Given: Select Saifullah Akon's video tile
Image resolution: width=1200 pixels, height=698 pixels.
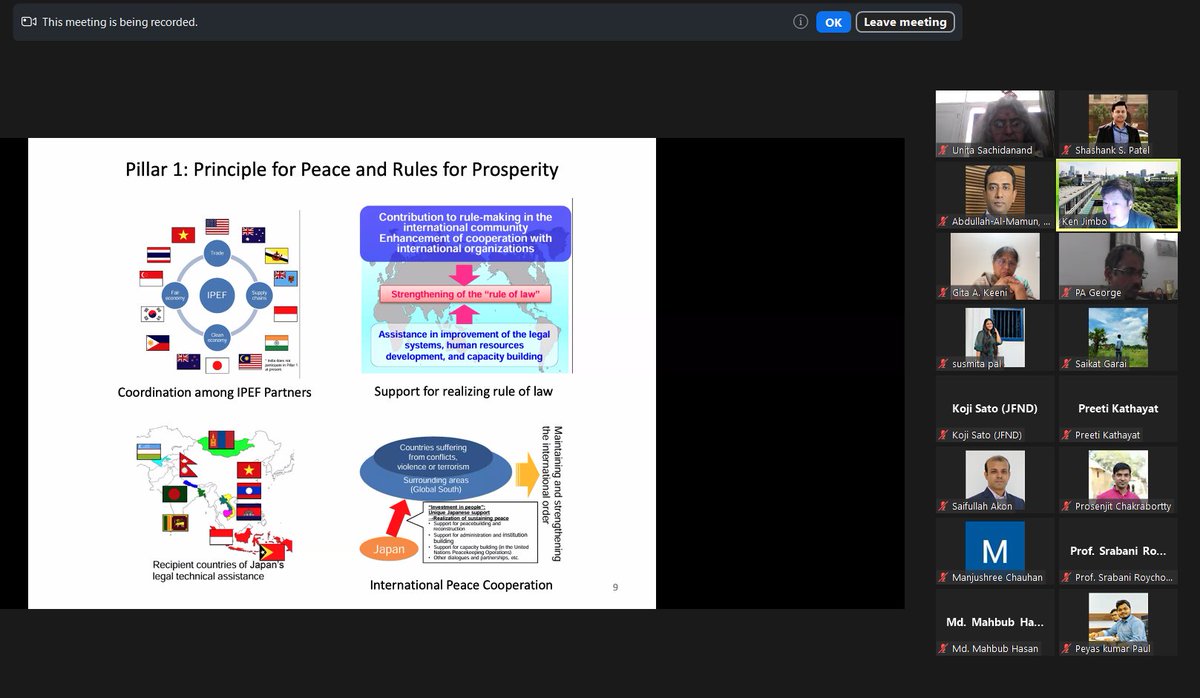Looking at the screenshot, I should 995,480.
